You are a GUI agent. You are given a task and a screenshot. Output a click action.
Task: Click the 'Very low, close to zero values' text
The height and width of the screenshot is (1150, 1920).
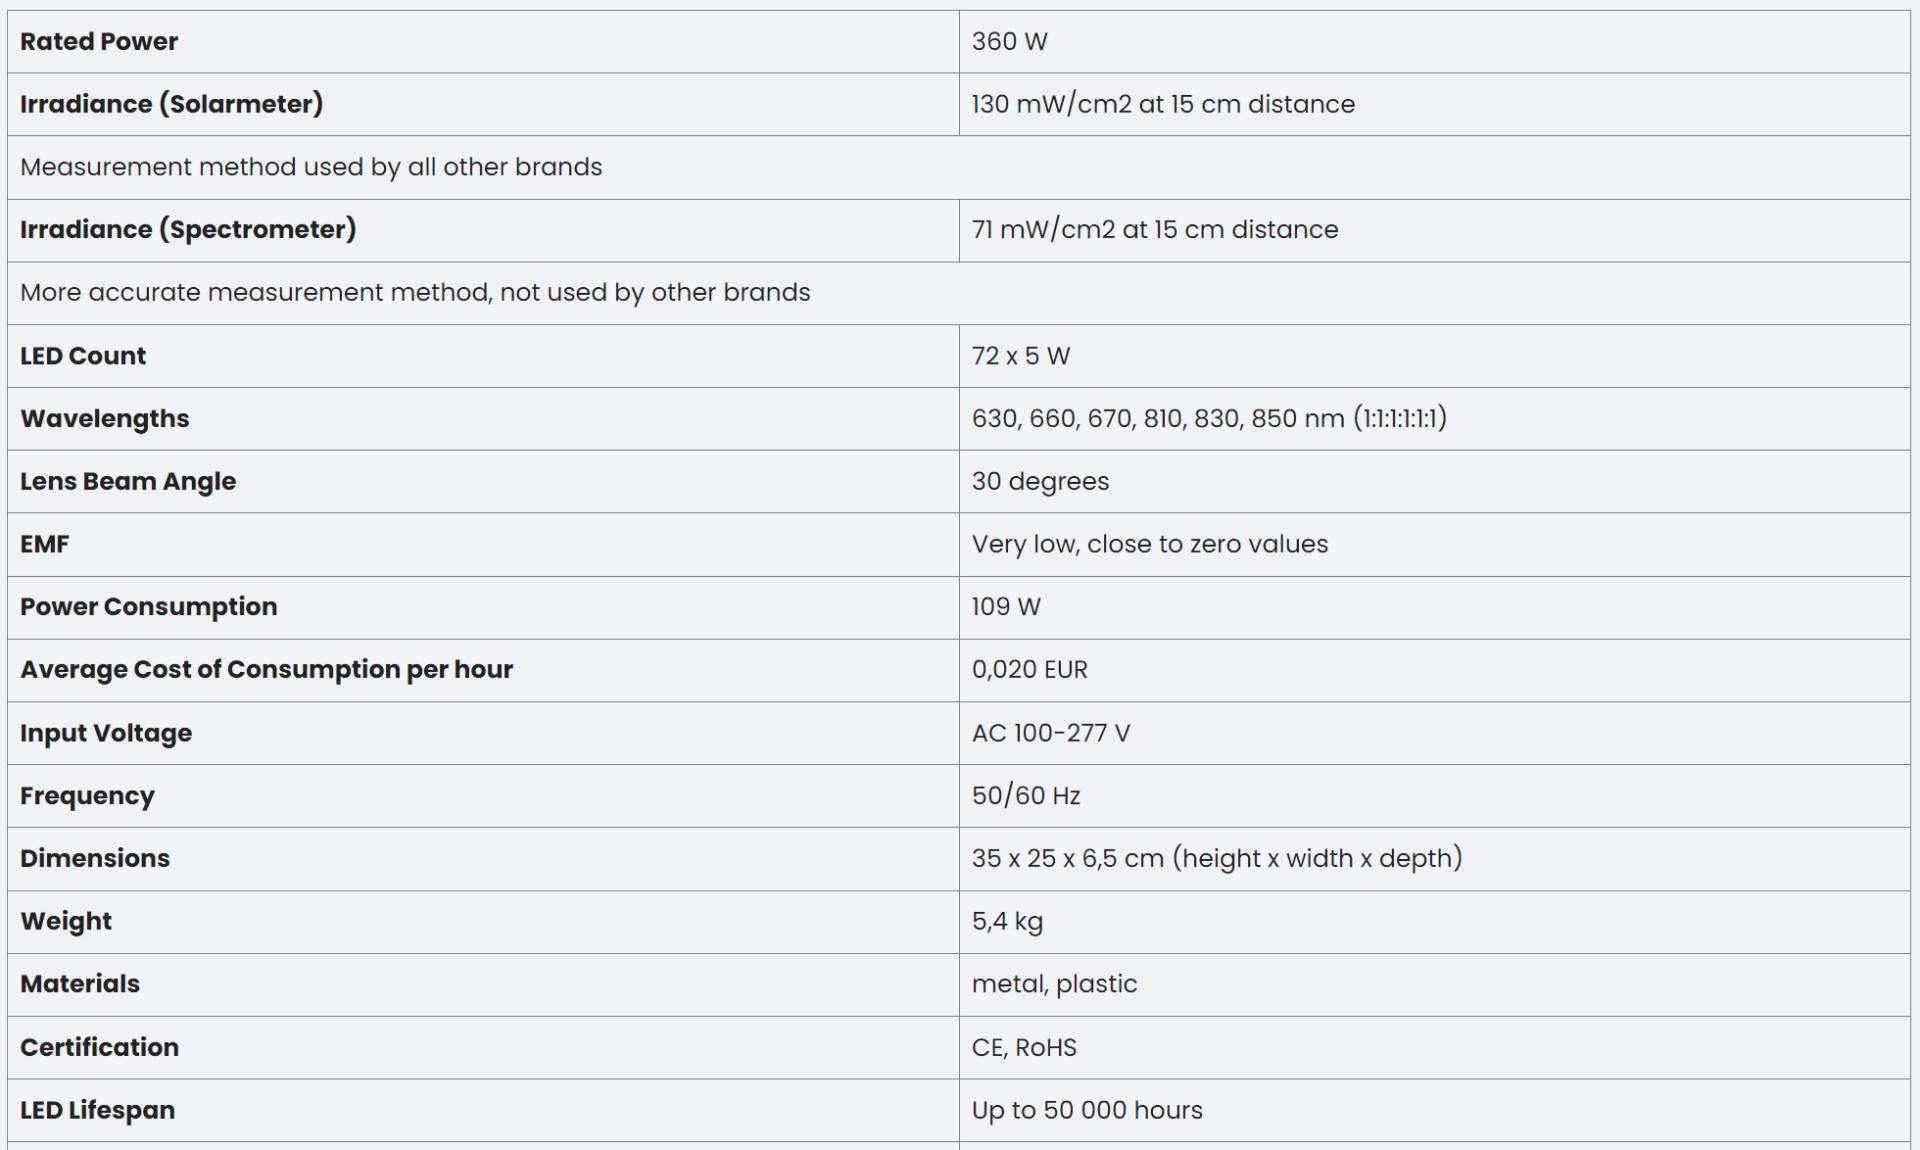[1149, 545]
